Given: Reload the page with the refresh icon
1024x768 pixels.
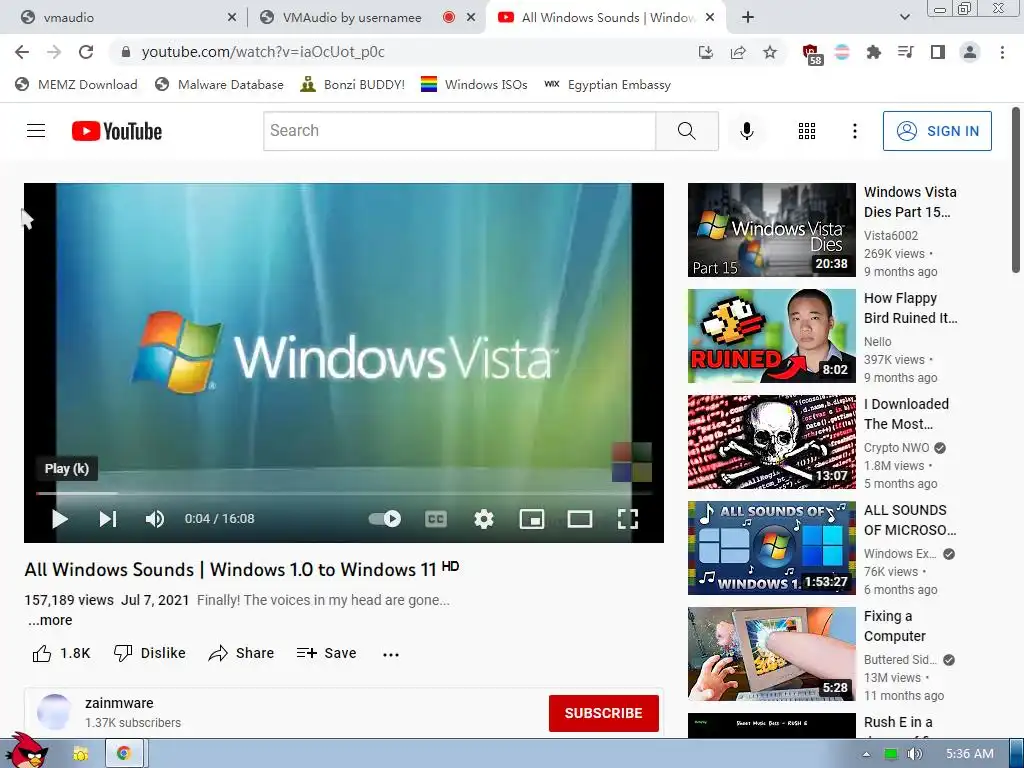Looking at the screenshot, I should click(86, 52).
